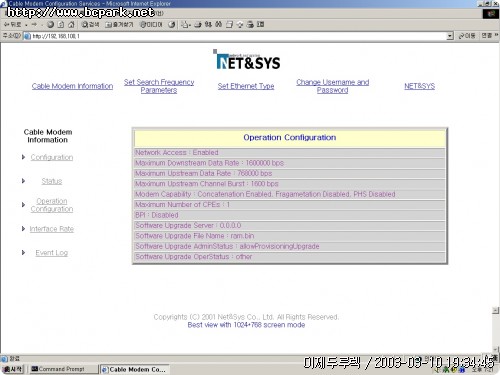The width and height of the screenshot is (500, 375).
Task: Refresh the current page
Action: (61, 25)
